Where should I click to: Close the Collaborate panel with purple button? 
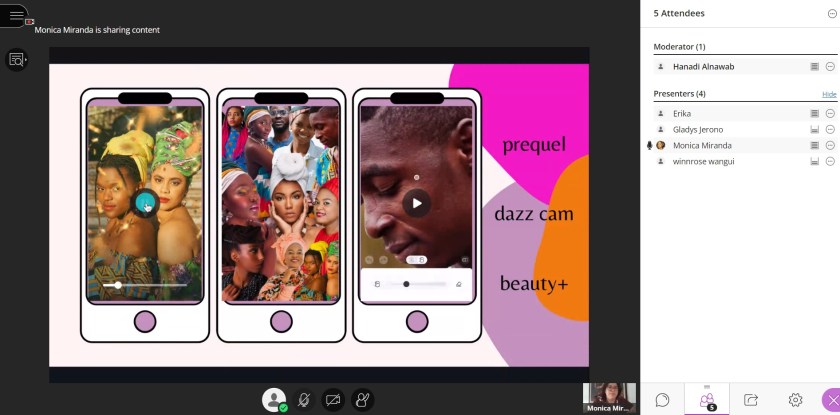(x=831, y=399)
